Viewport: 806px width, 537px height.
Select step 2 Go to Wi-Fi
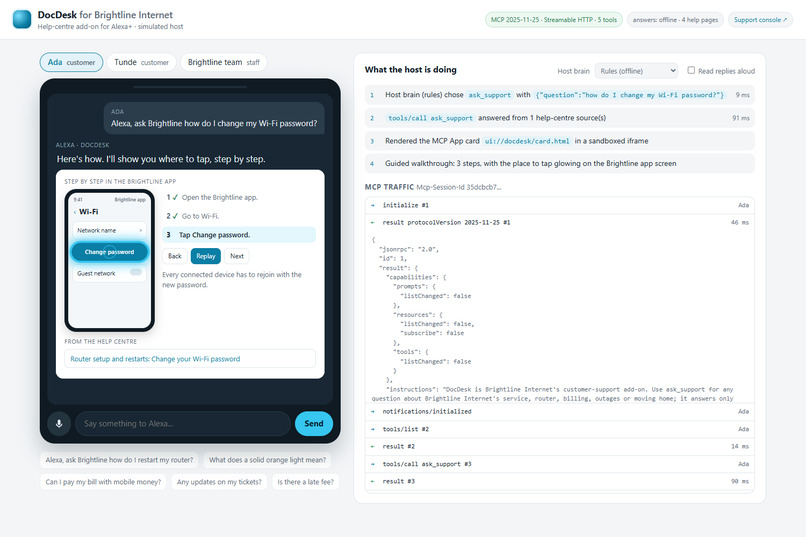(239, 216)
